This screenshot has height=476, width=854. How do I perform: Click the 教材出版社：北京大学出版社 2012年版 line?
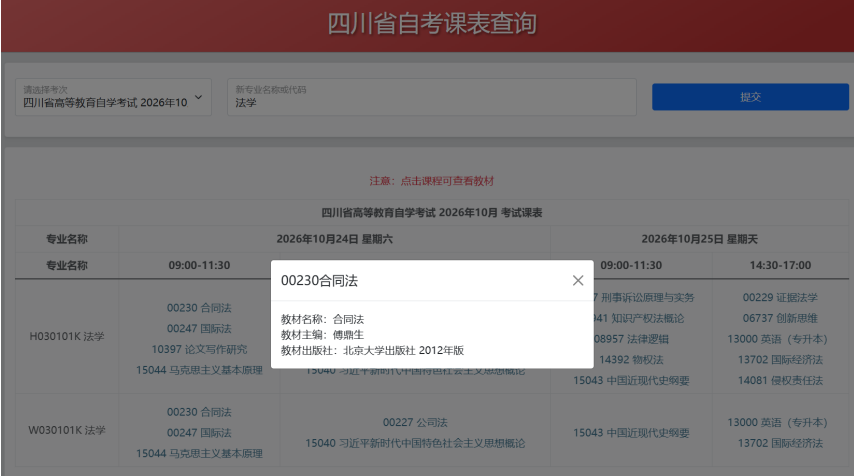[372, 350]
